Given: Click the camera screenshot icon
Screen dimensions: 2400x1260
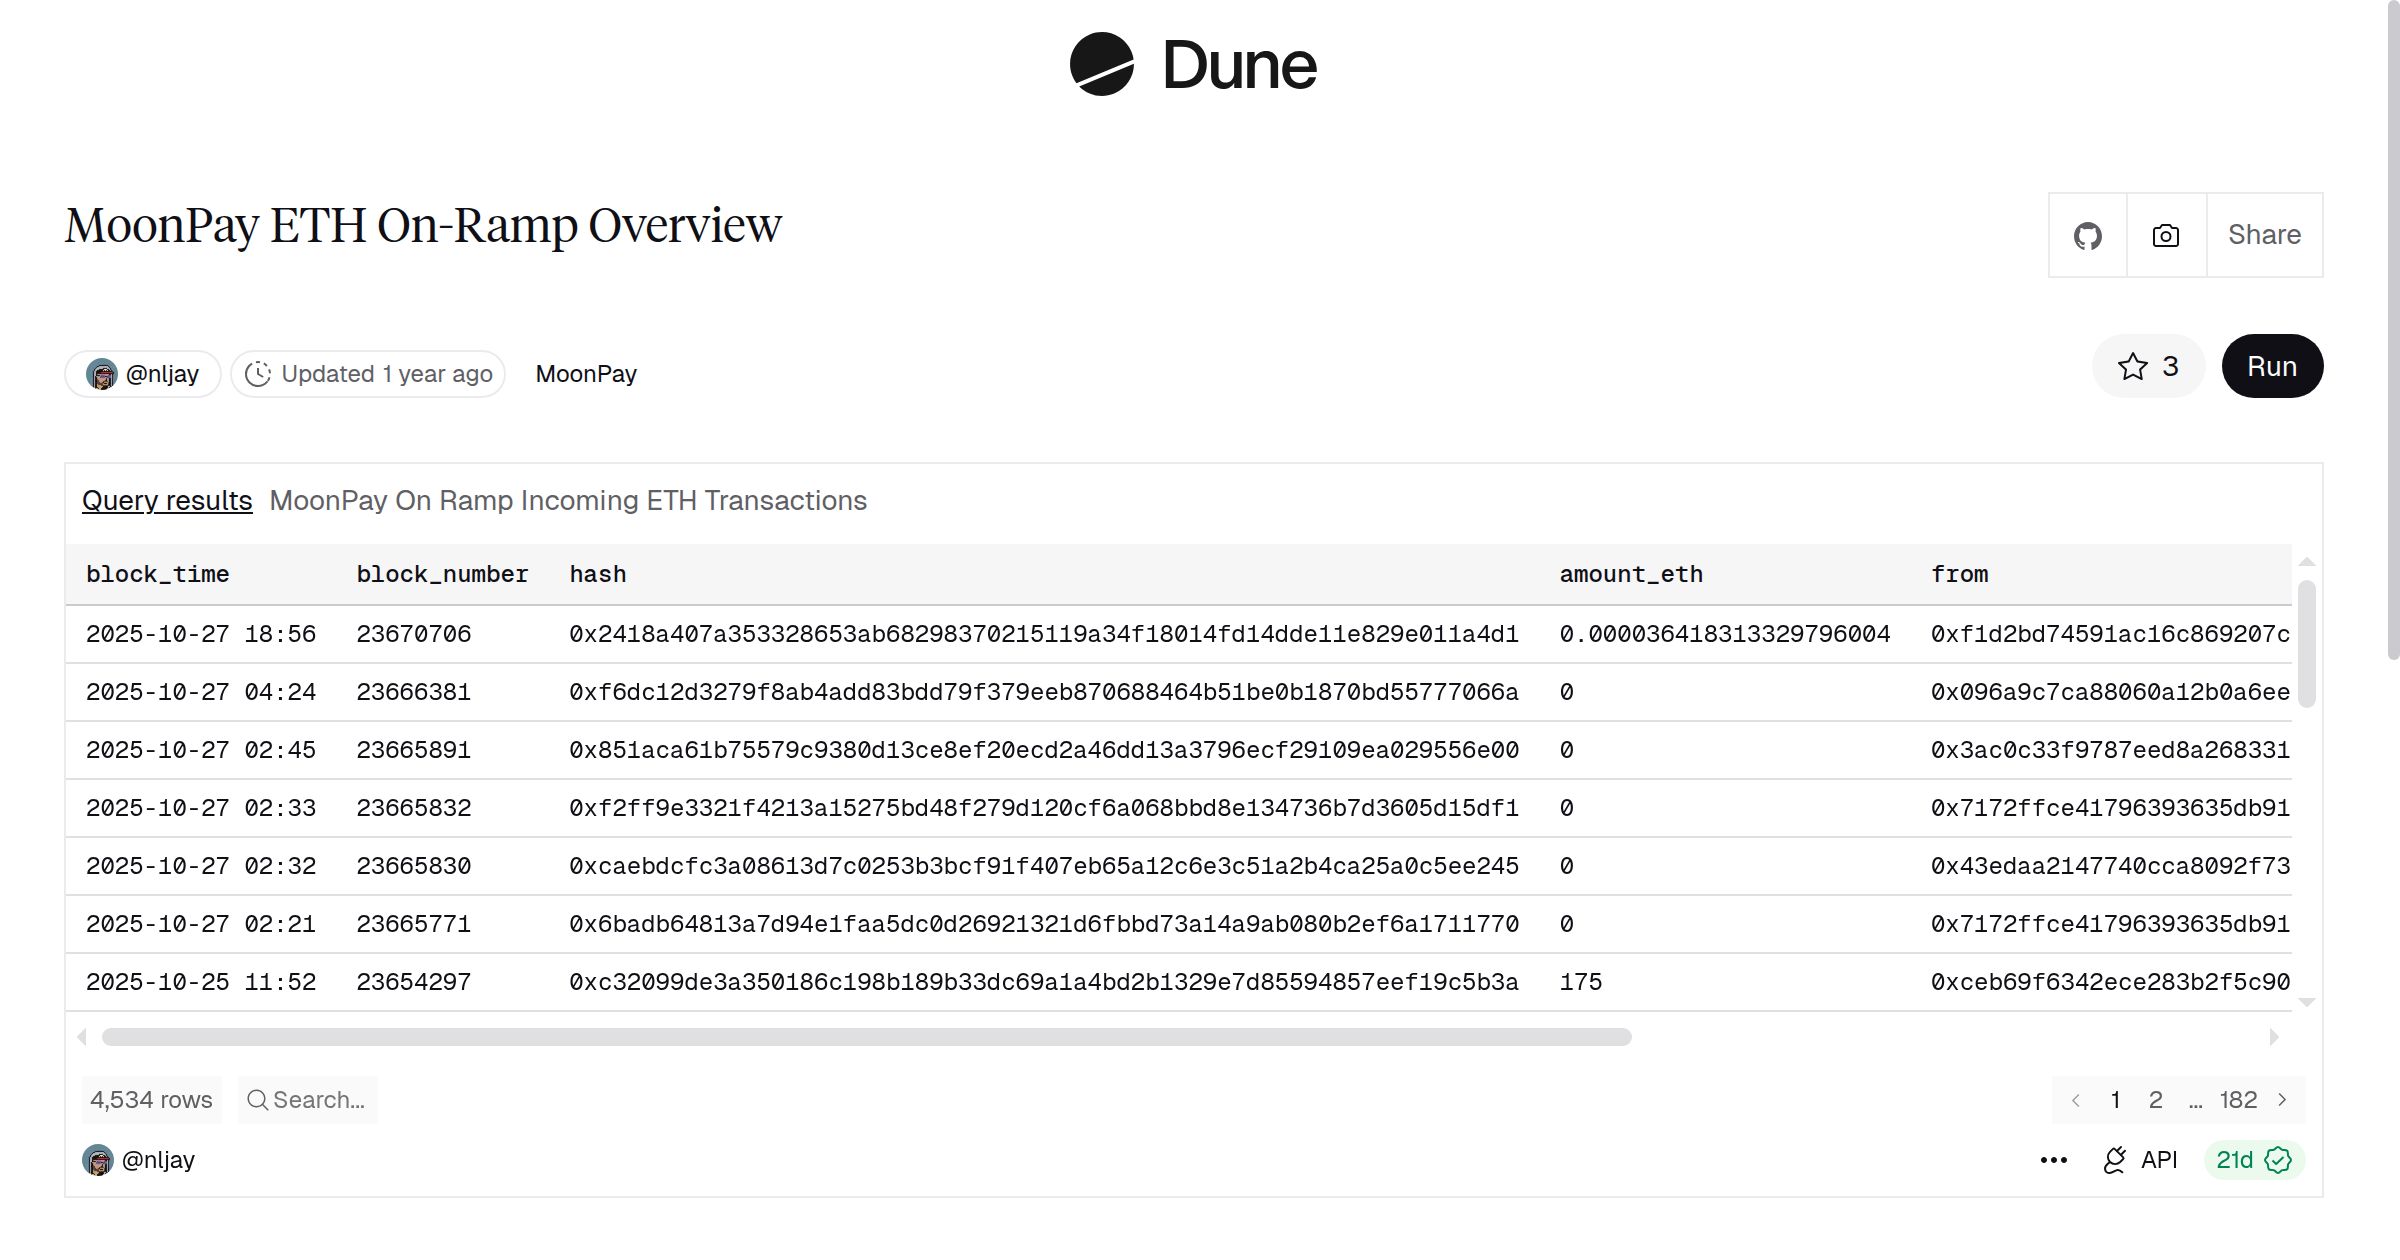Looking at the screenshot, I should click(2165, 236).
